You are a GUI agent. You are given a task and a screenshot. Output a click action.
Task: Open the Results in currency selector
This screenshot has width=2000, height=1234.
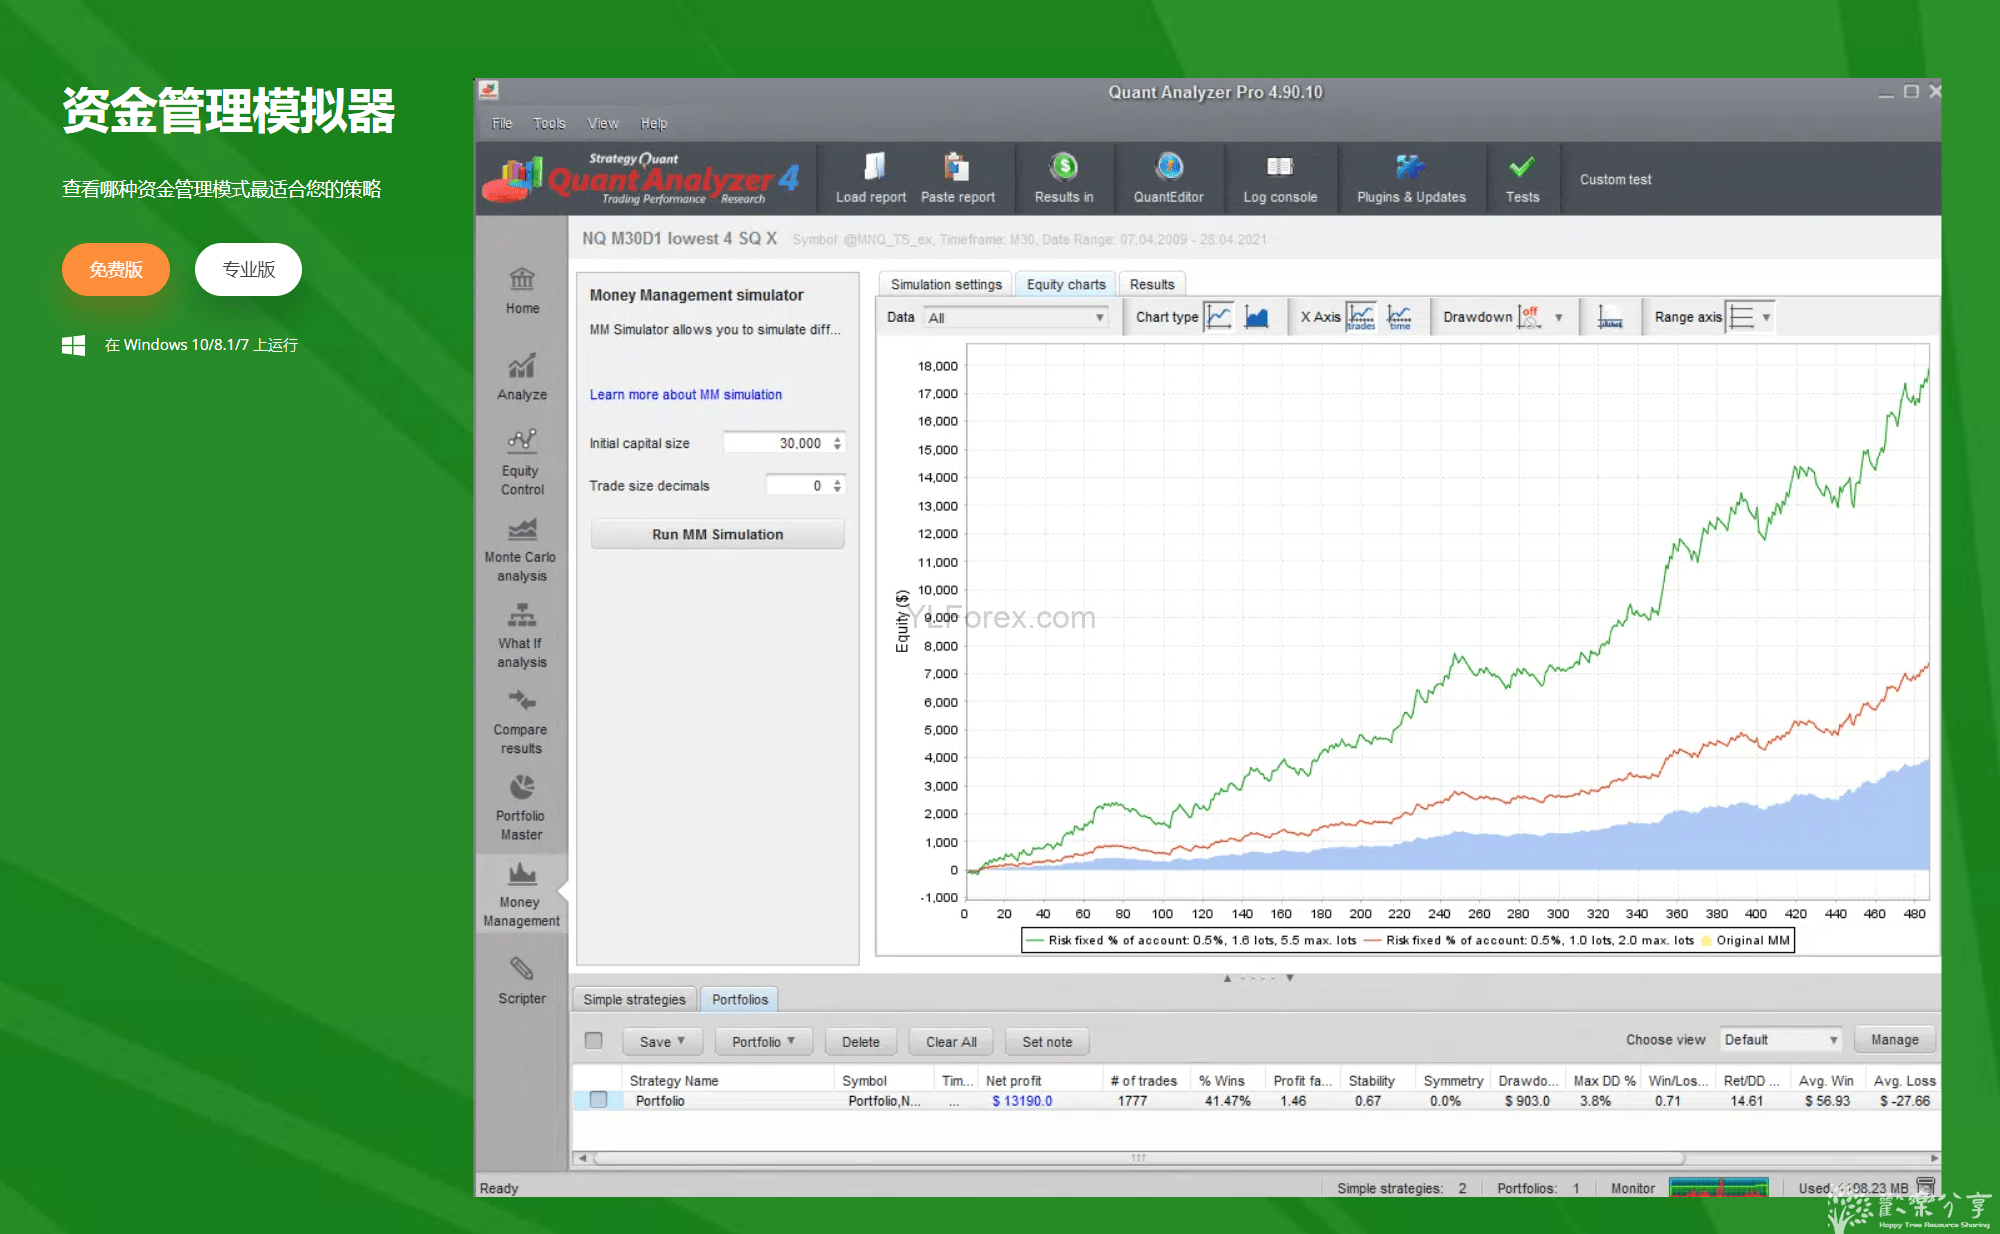tap(1064, 179)
